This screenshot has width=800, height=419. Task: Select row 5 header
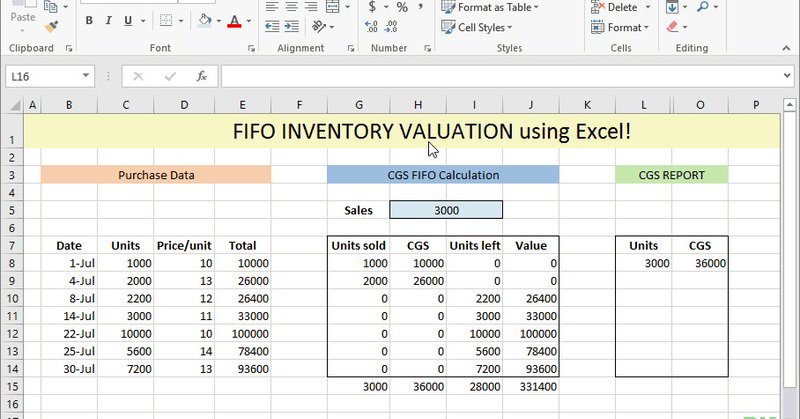click(x=12, y=210)
